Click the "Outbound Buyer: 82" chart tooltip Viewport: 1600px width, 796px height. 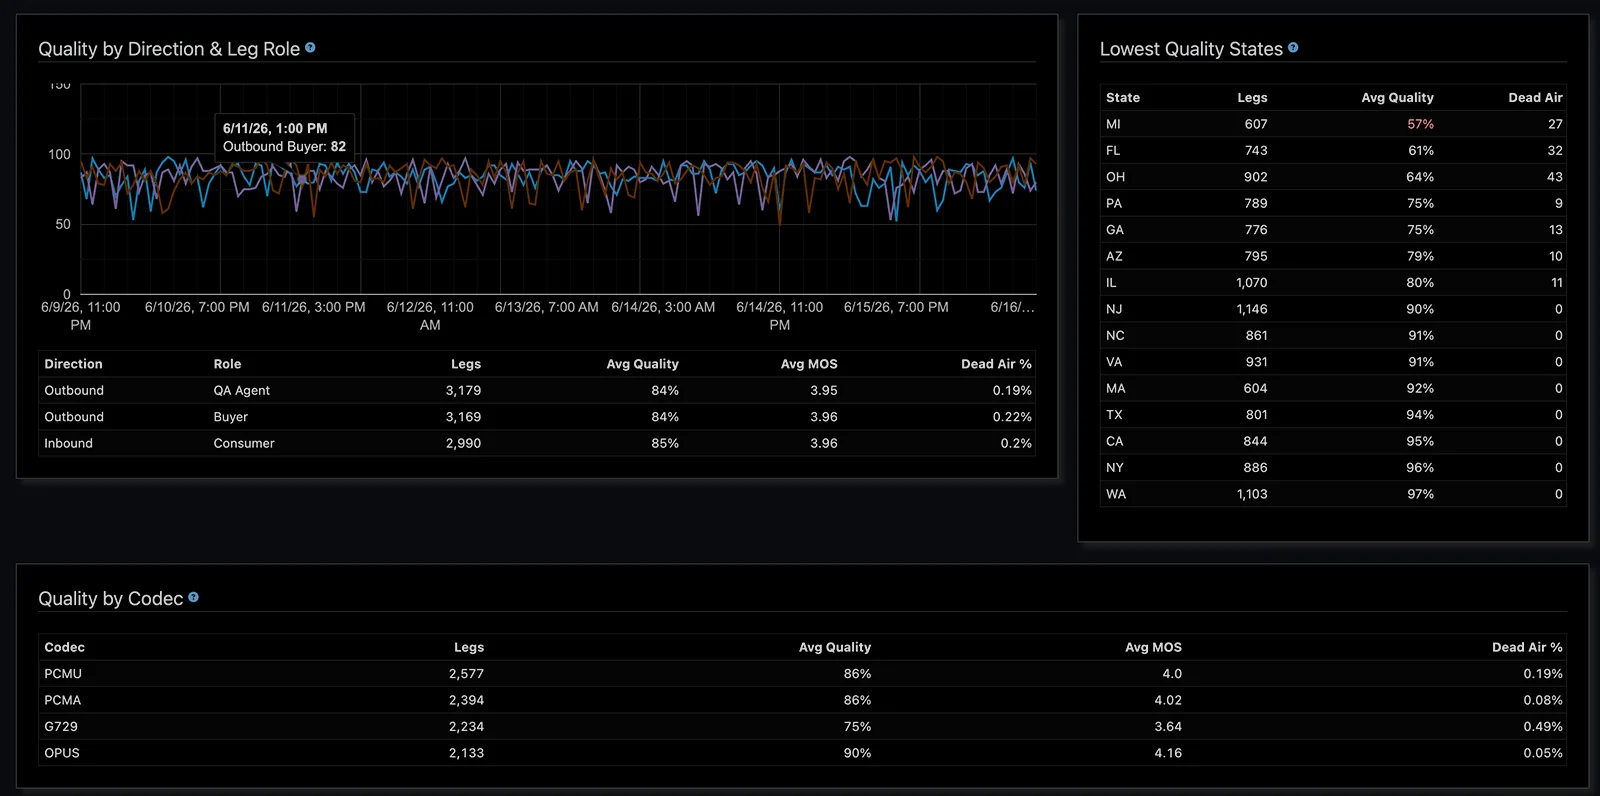(x=285, y=137)
